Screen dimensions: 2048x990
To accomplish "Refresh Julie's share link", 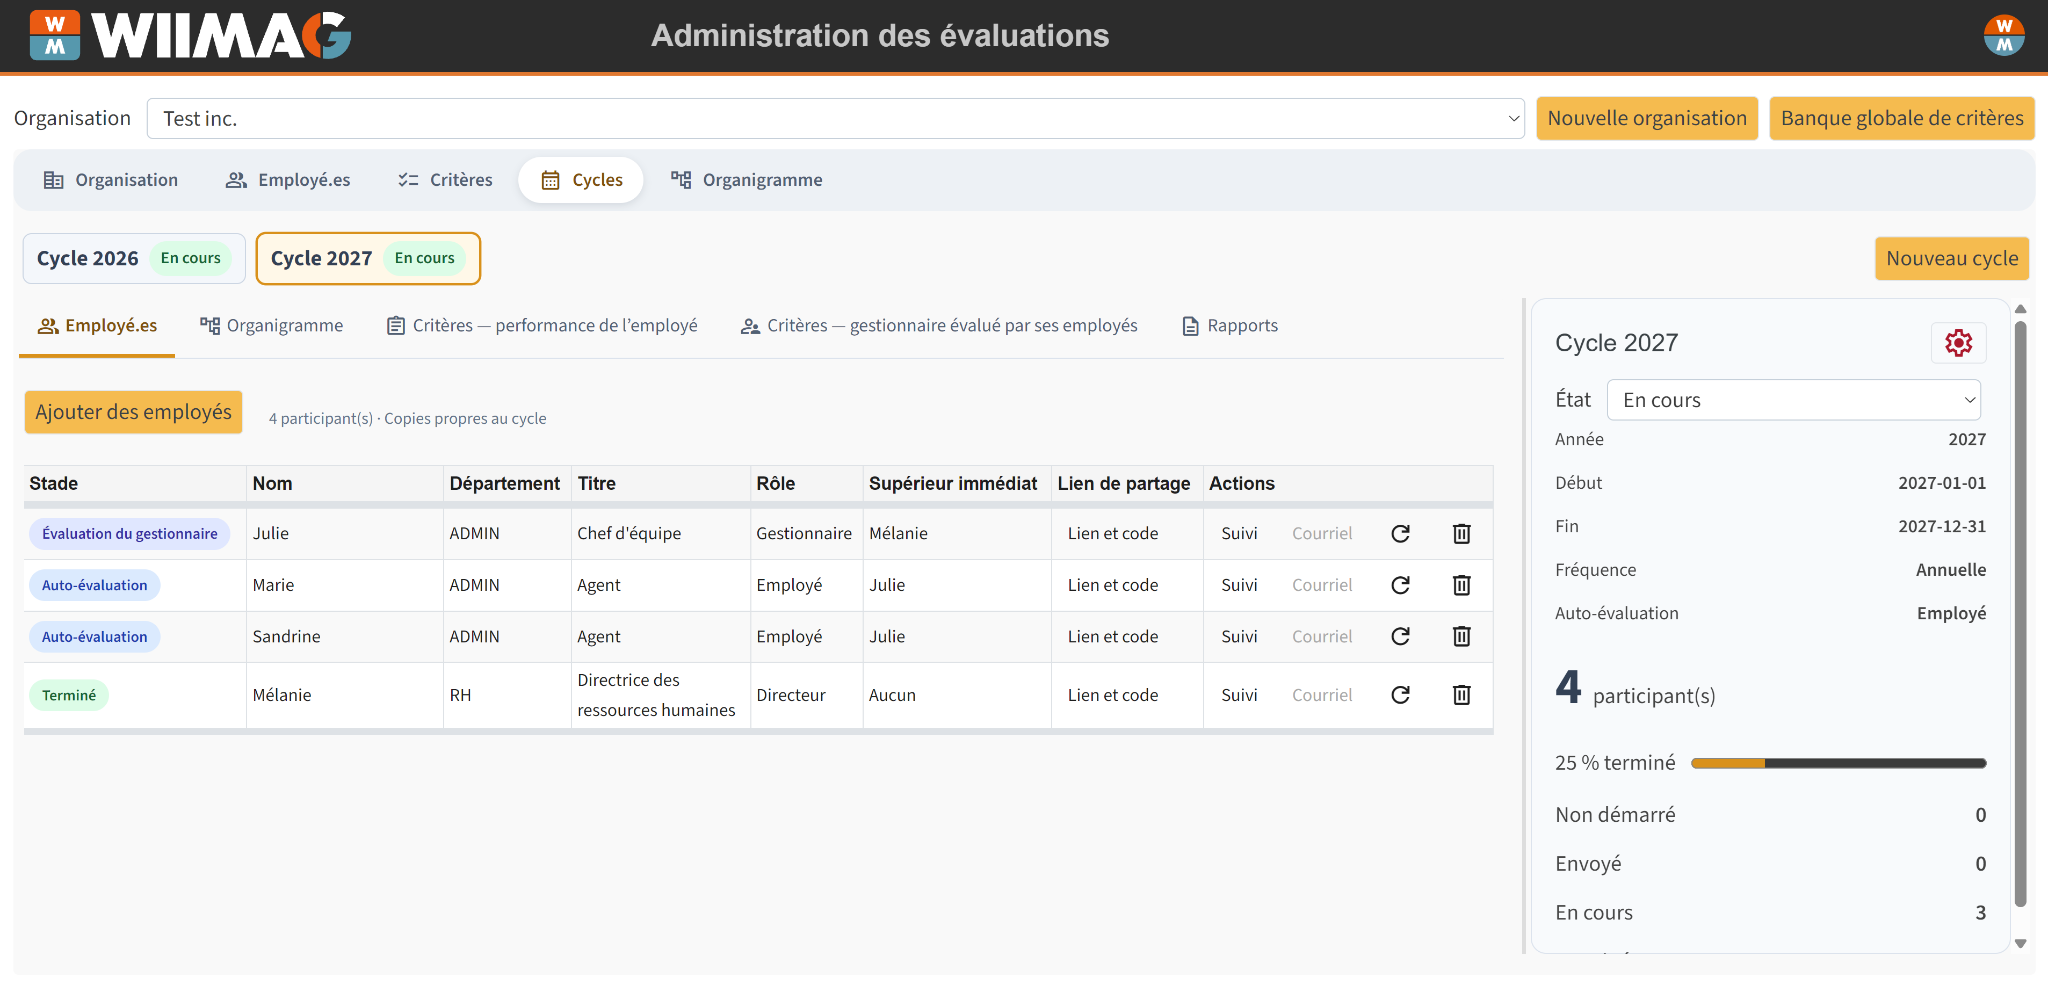I will click(x=1400, y=534).
